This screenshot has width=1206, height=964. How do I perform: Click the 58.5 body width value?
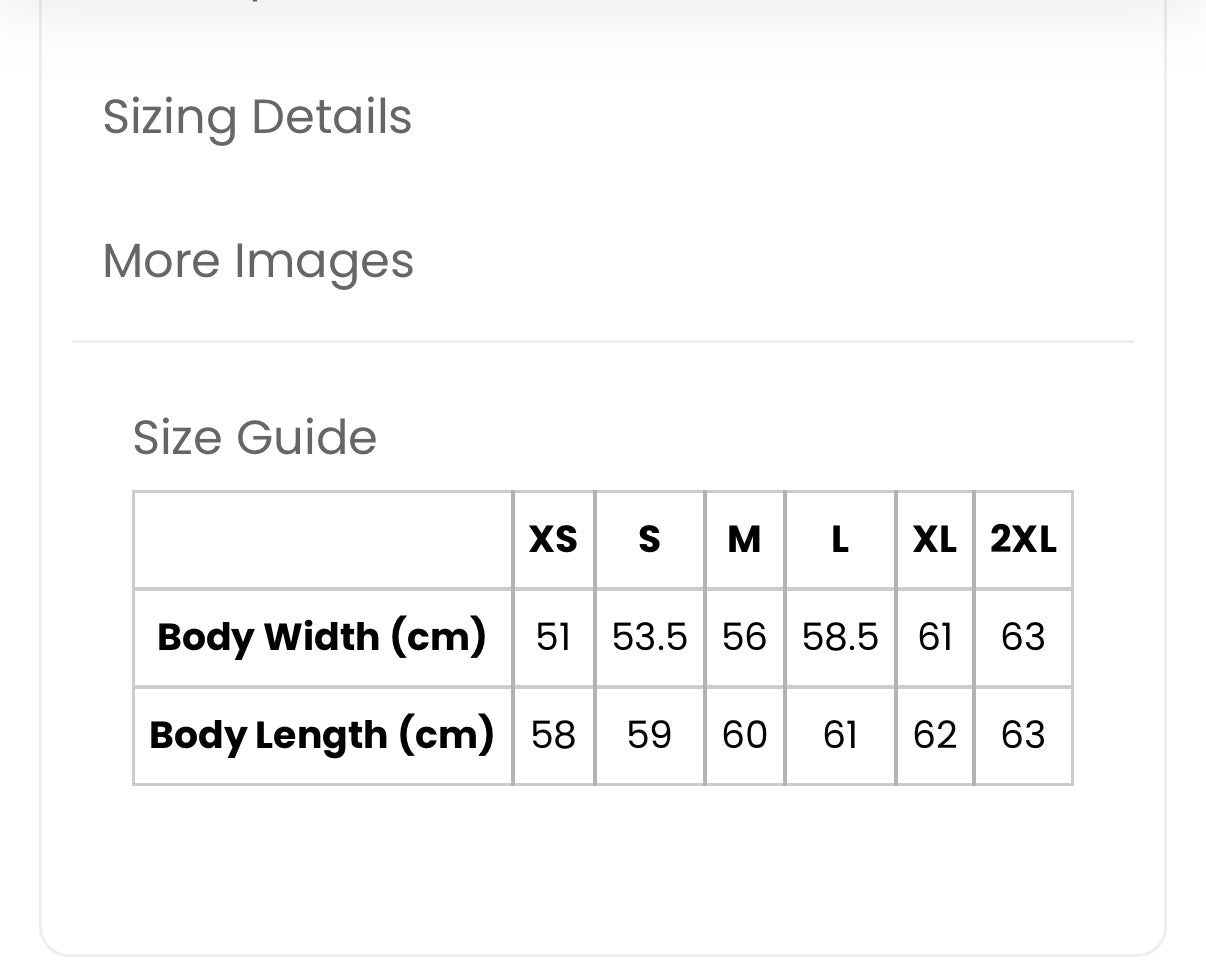point(840,637)
